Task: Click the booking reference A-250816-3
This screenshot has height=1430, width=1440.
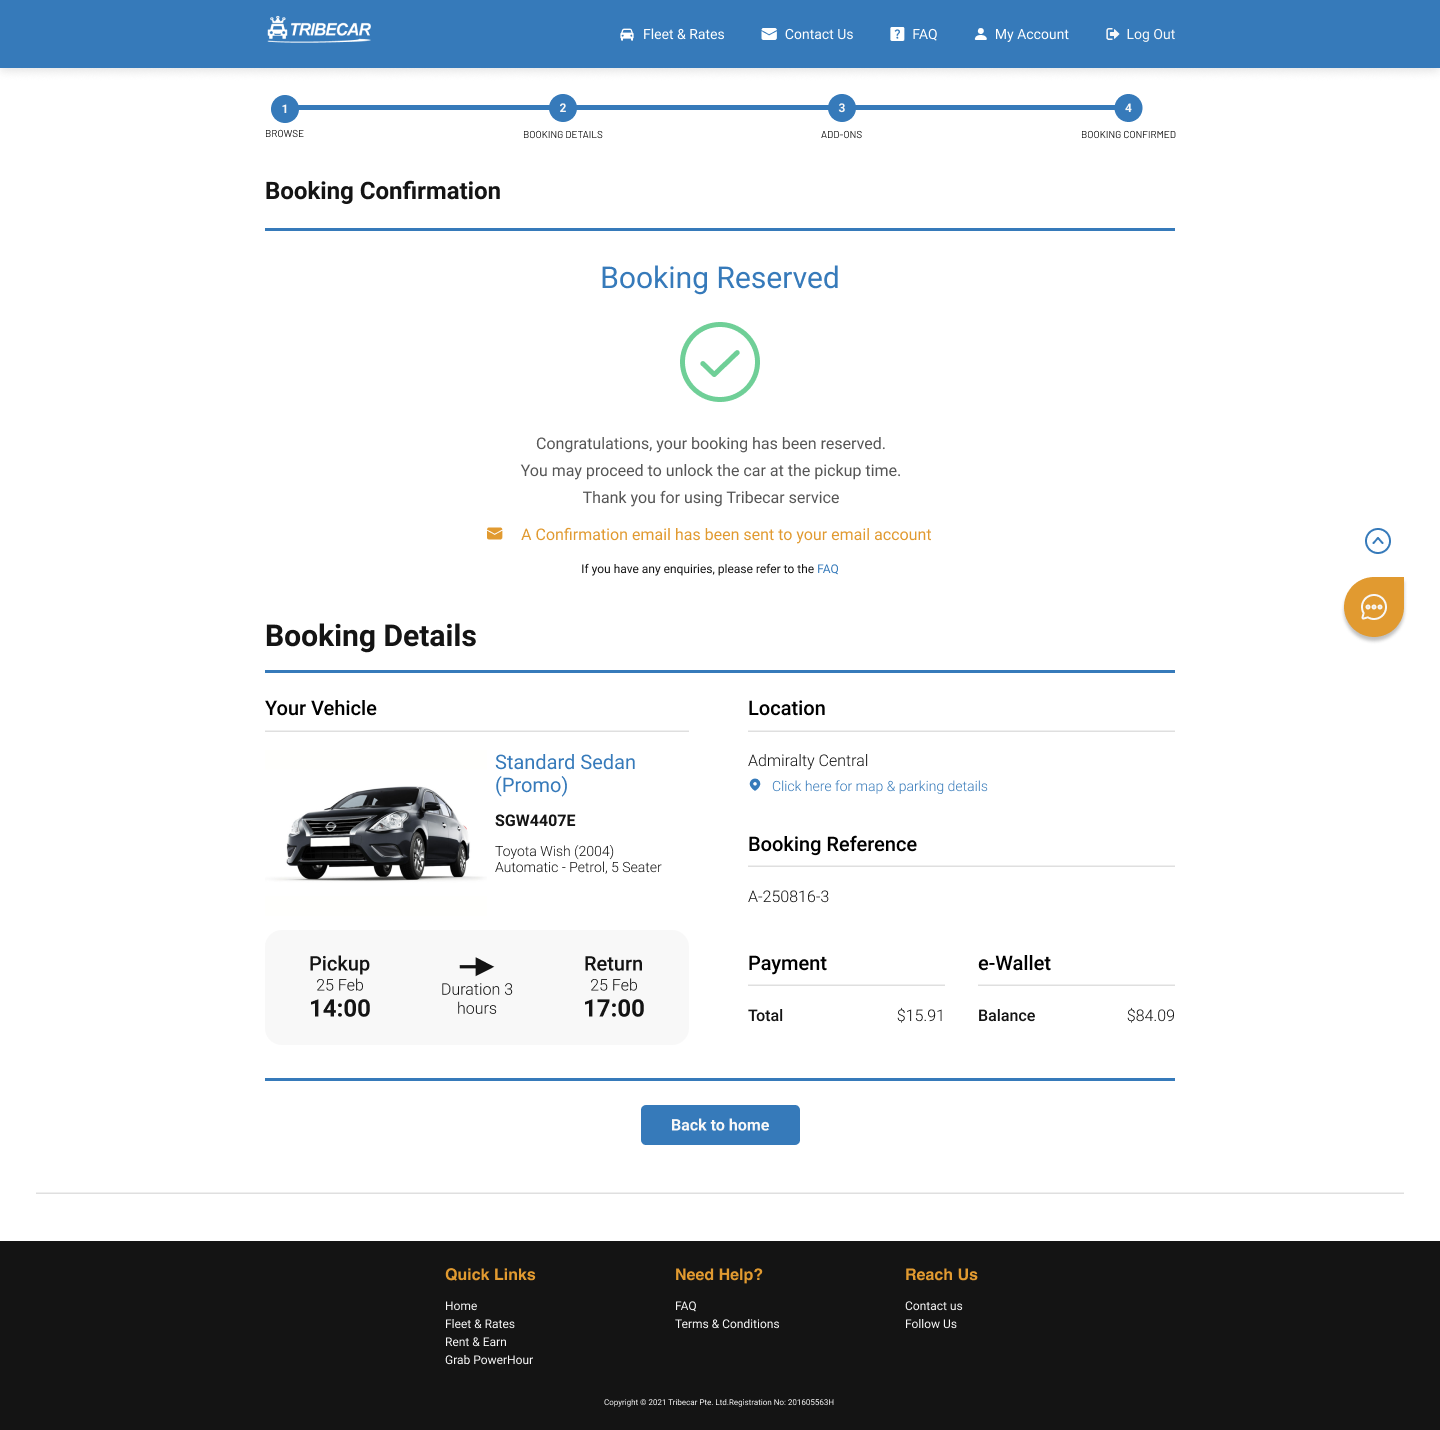Action: click(x=789, y=897)
